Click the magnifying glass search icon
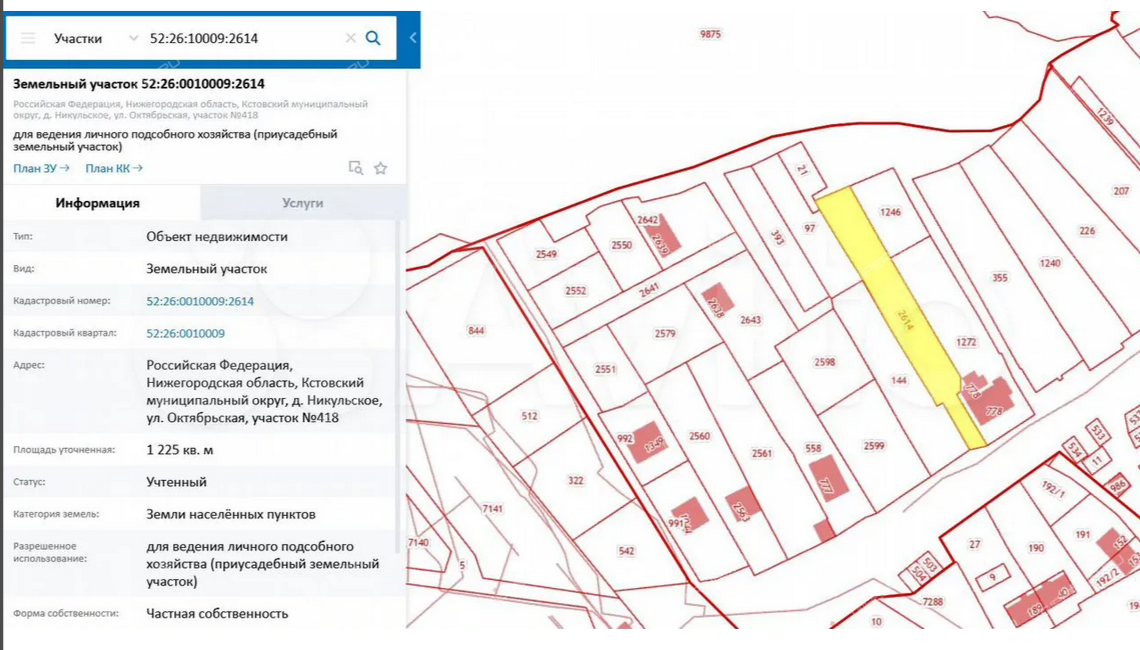 point(373,38)
